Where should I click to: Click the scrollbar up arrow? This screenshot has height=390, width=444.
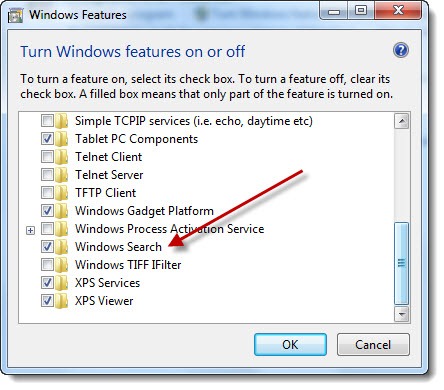[402, 121]
